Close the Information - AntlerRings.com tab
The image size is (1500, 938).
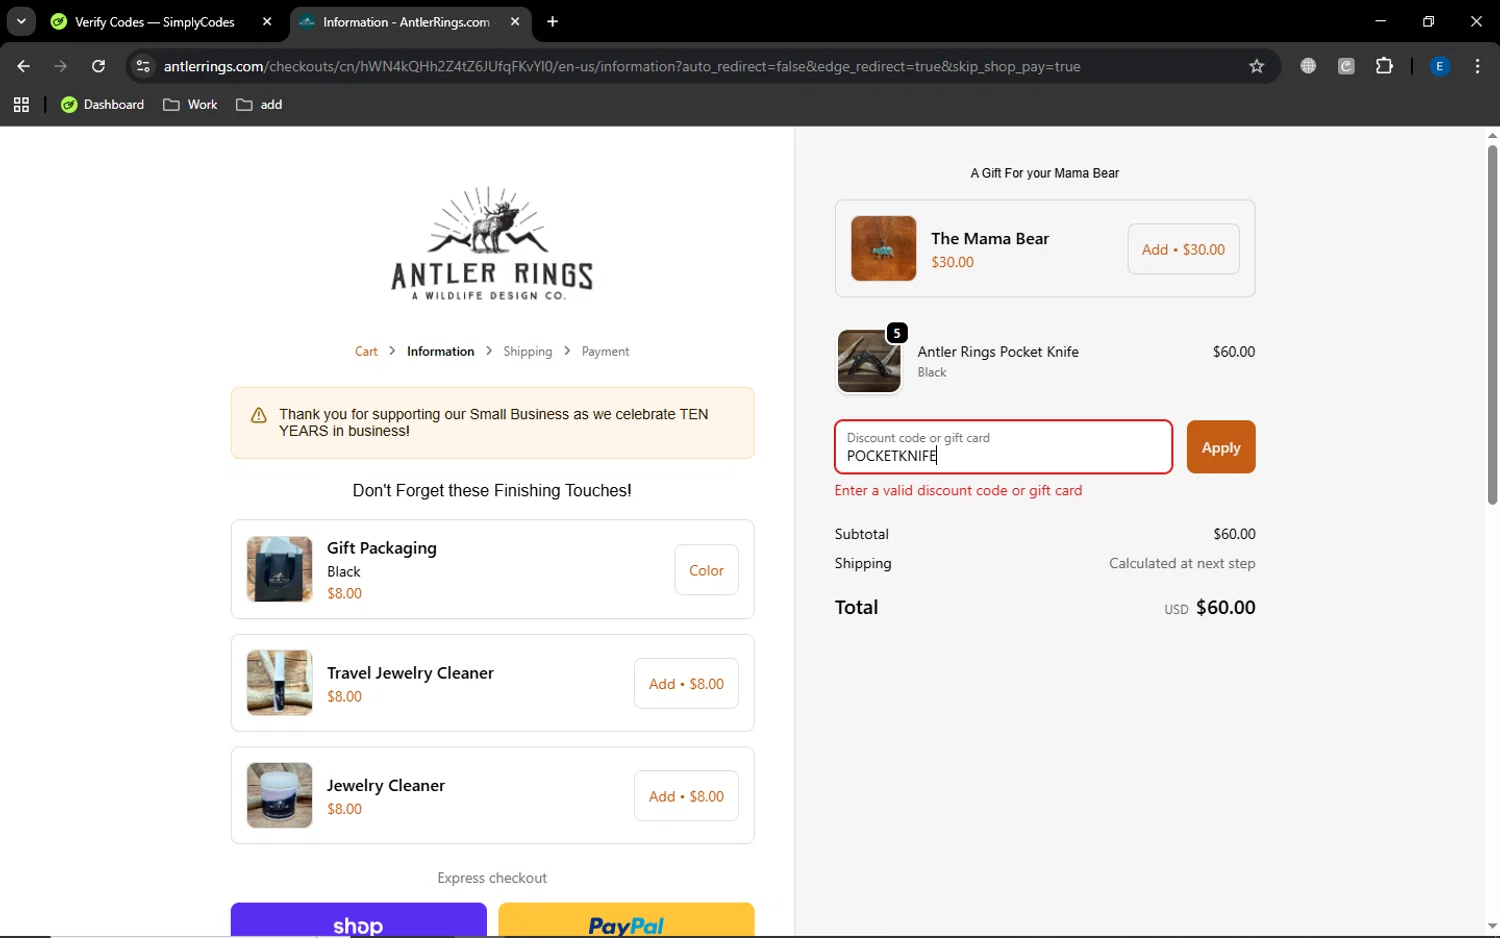[x=515, y=21]
